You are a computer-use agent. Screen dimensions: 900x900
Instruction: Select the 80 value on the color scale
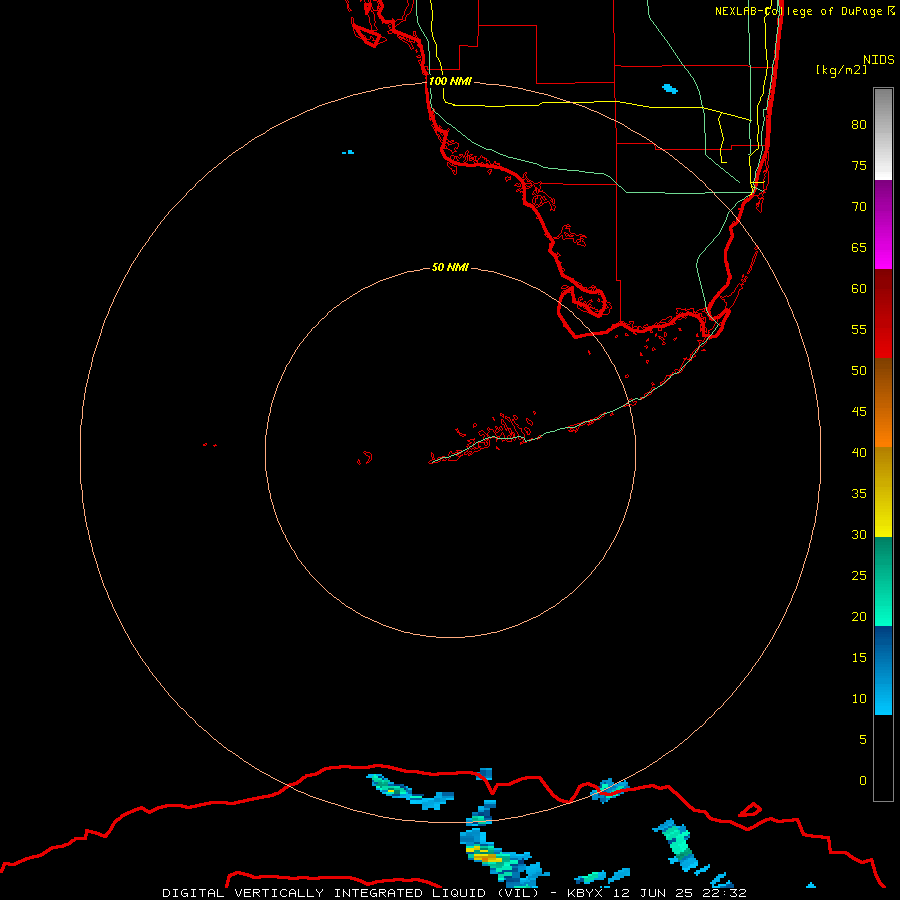(859, 125)
